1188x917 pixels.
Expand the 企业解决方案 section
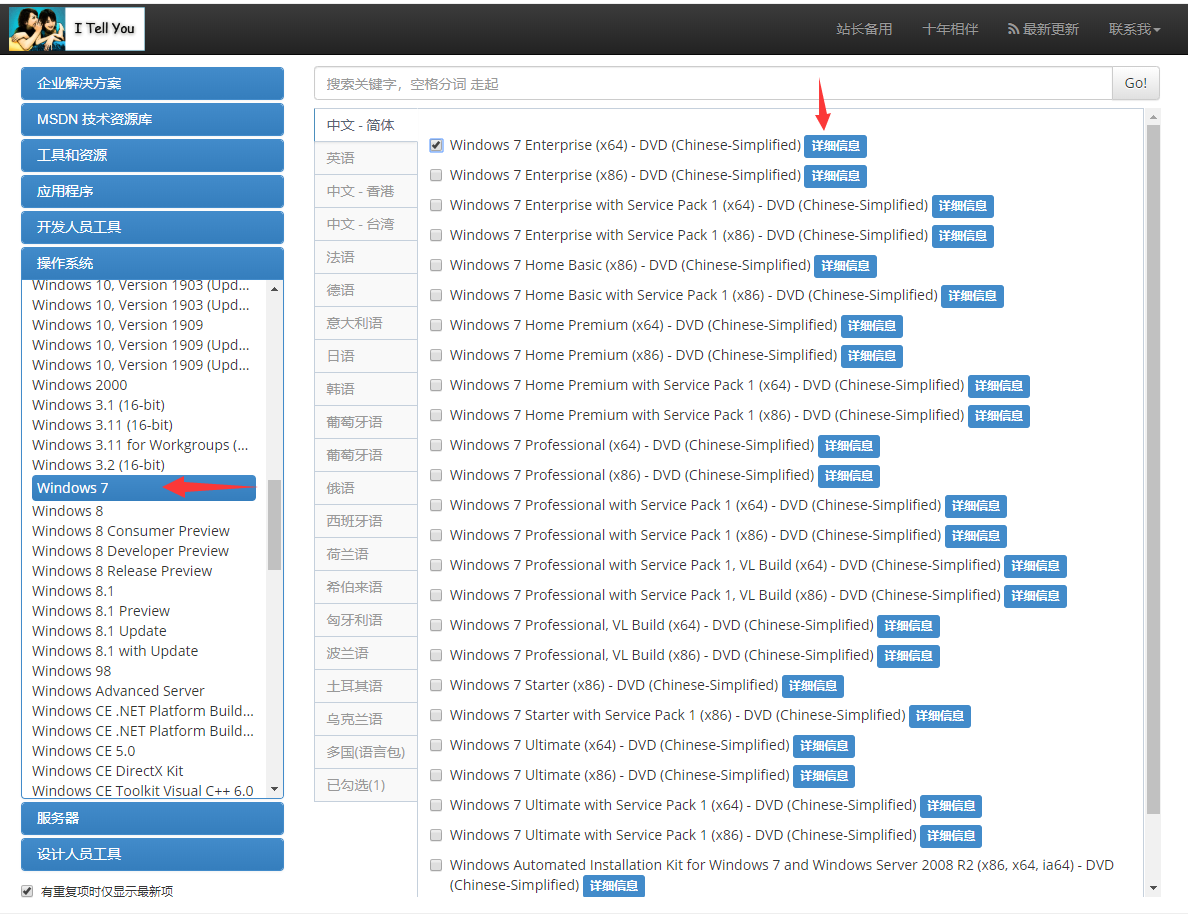point(152,83)
